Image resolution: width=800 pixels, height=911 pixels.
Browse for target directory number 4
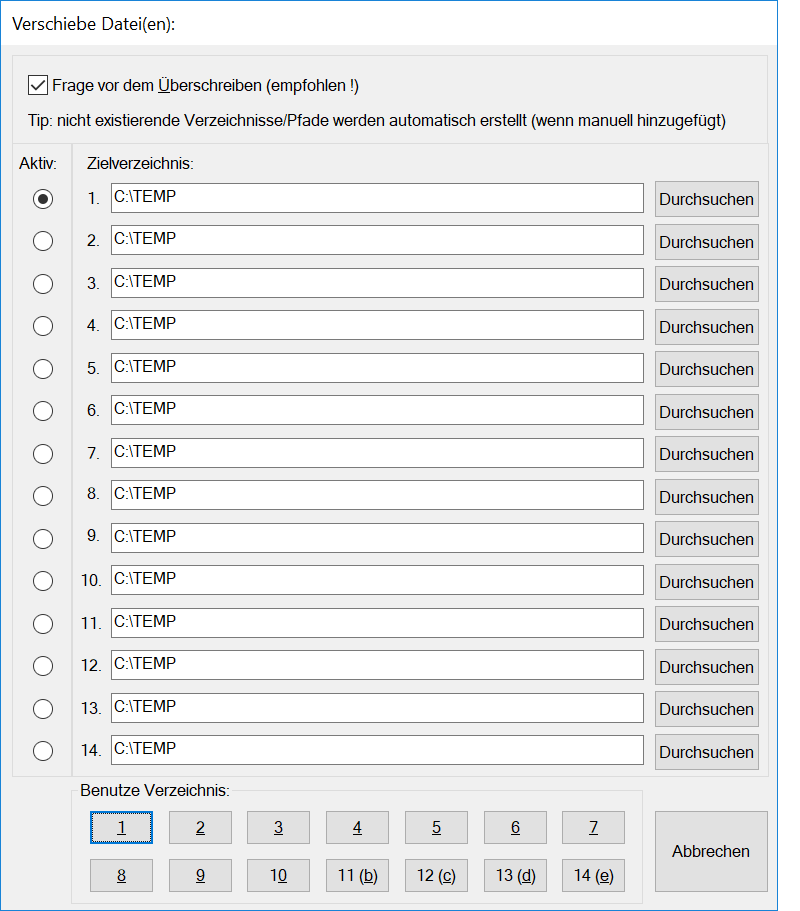(x=706, y=327)
